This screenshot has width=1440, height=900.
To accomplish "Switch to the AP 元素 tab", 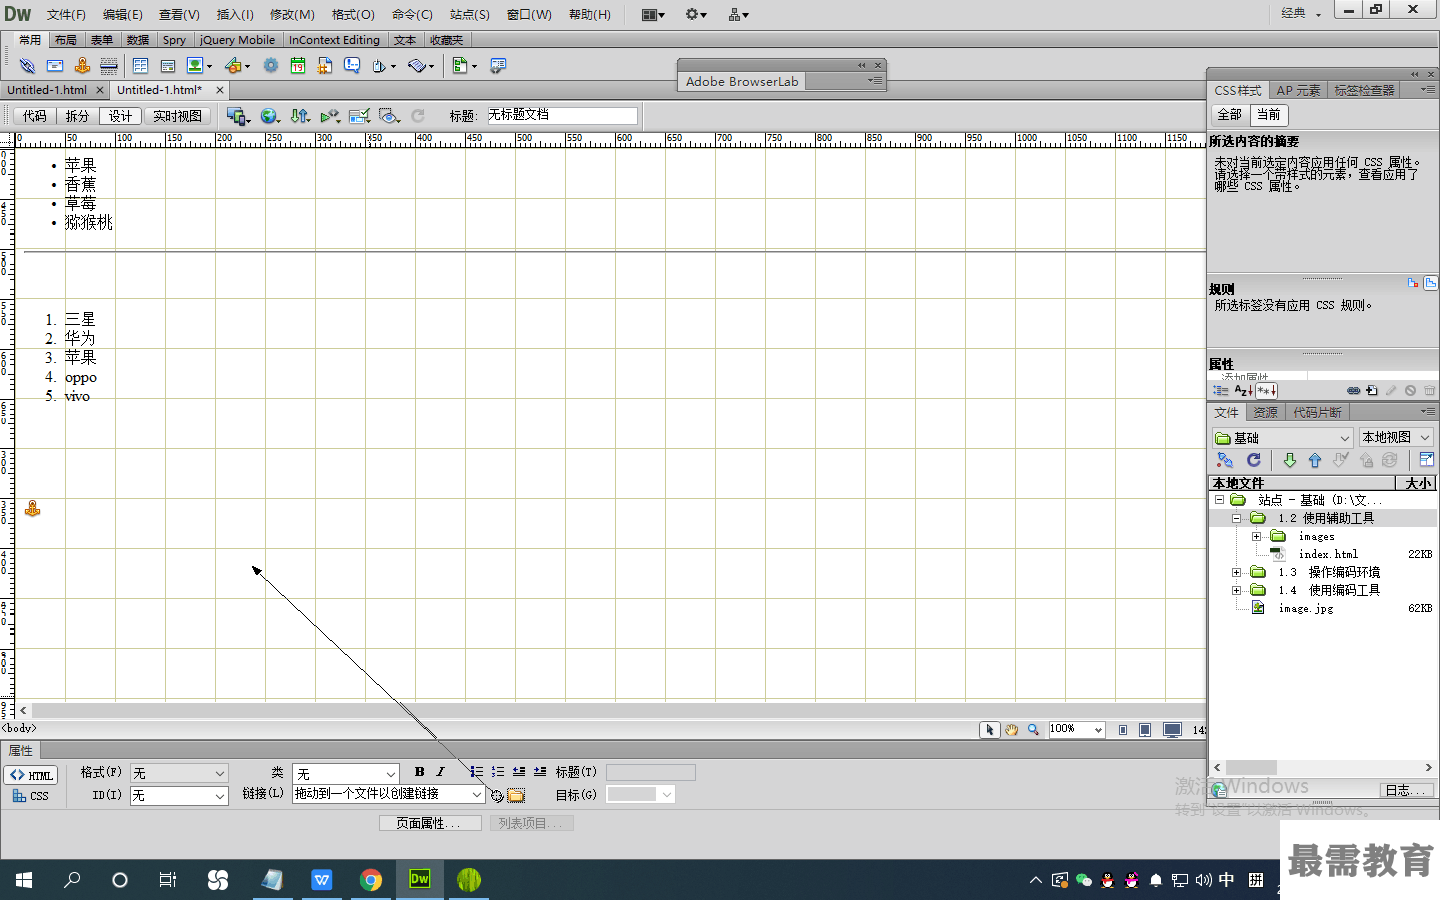I will (x=1298, y=90).
